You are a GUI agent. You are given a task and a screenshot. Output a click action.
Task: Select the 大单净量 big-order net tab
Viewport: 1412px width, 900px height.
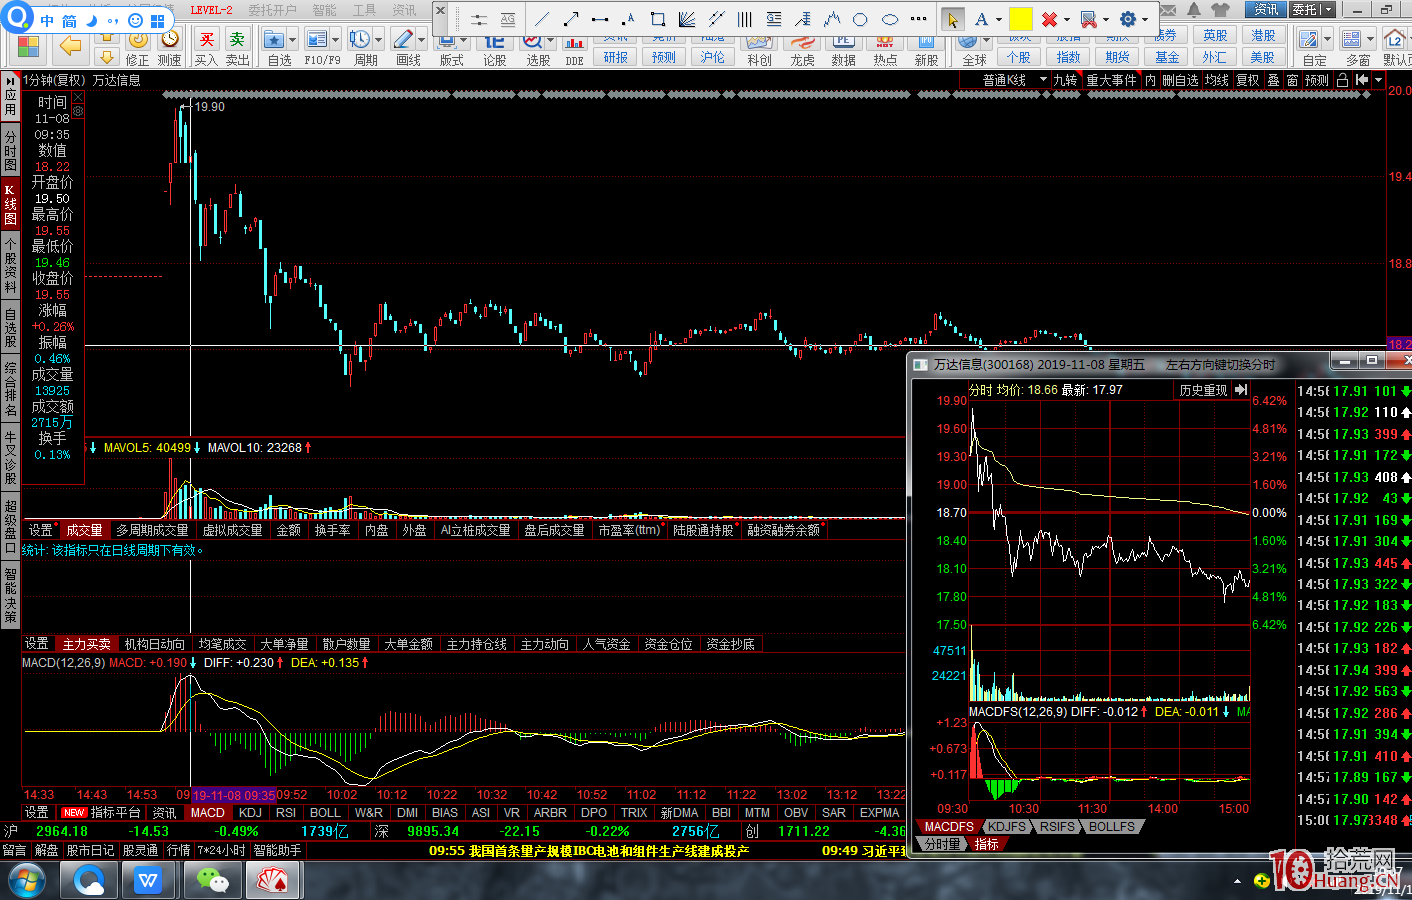pos(284,644)
